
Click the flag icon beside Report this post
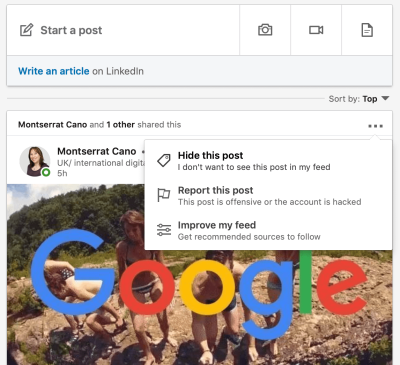pos(164,195)
